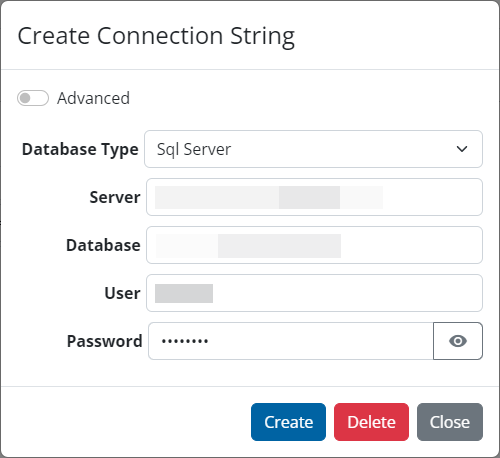Select the Sql Server text in dropdown

click(x=194, y=149)
